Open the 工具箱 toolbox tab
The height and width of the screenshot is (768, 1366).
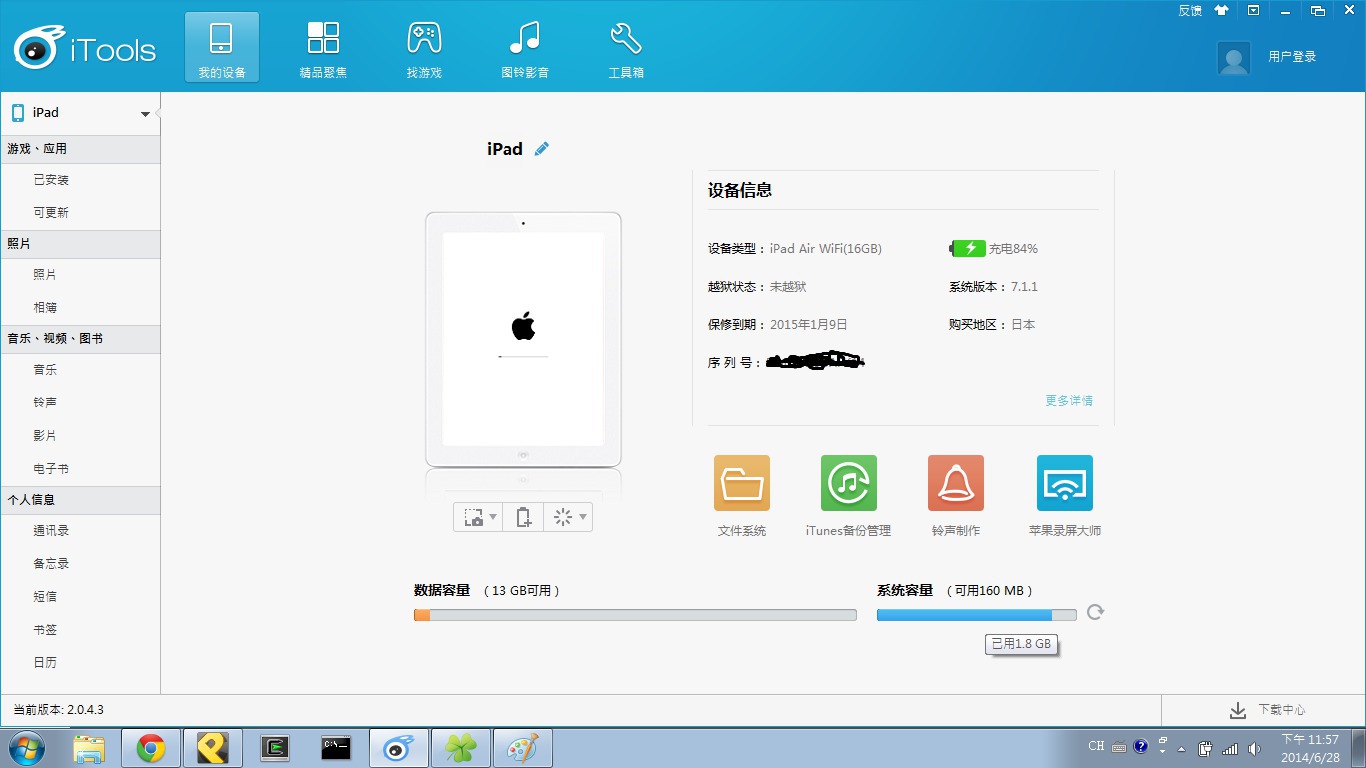click(626, 48)
